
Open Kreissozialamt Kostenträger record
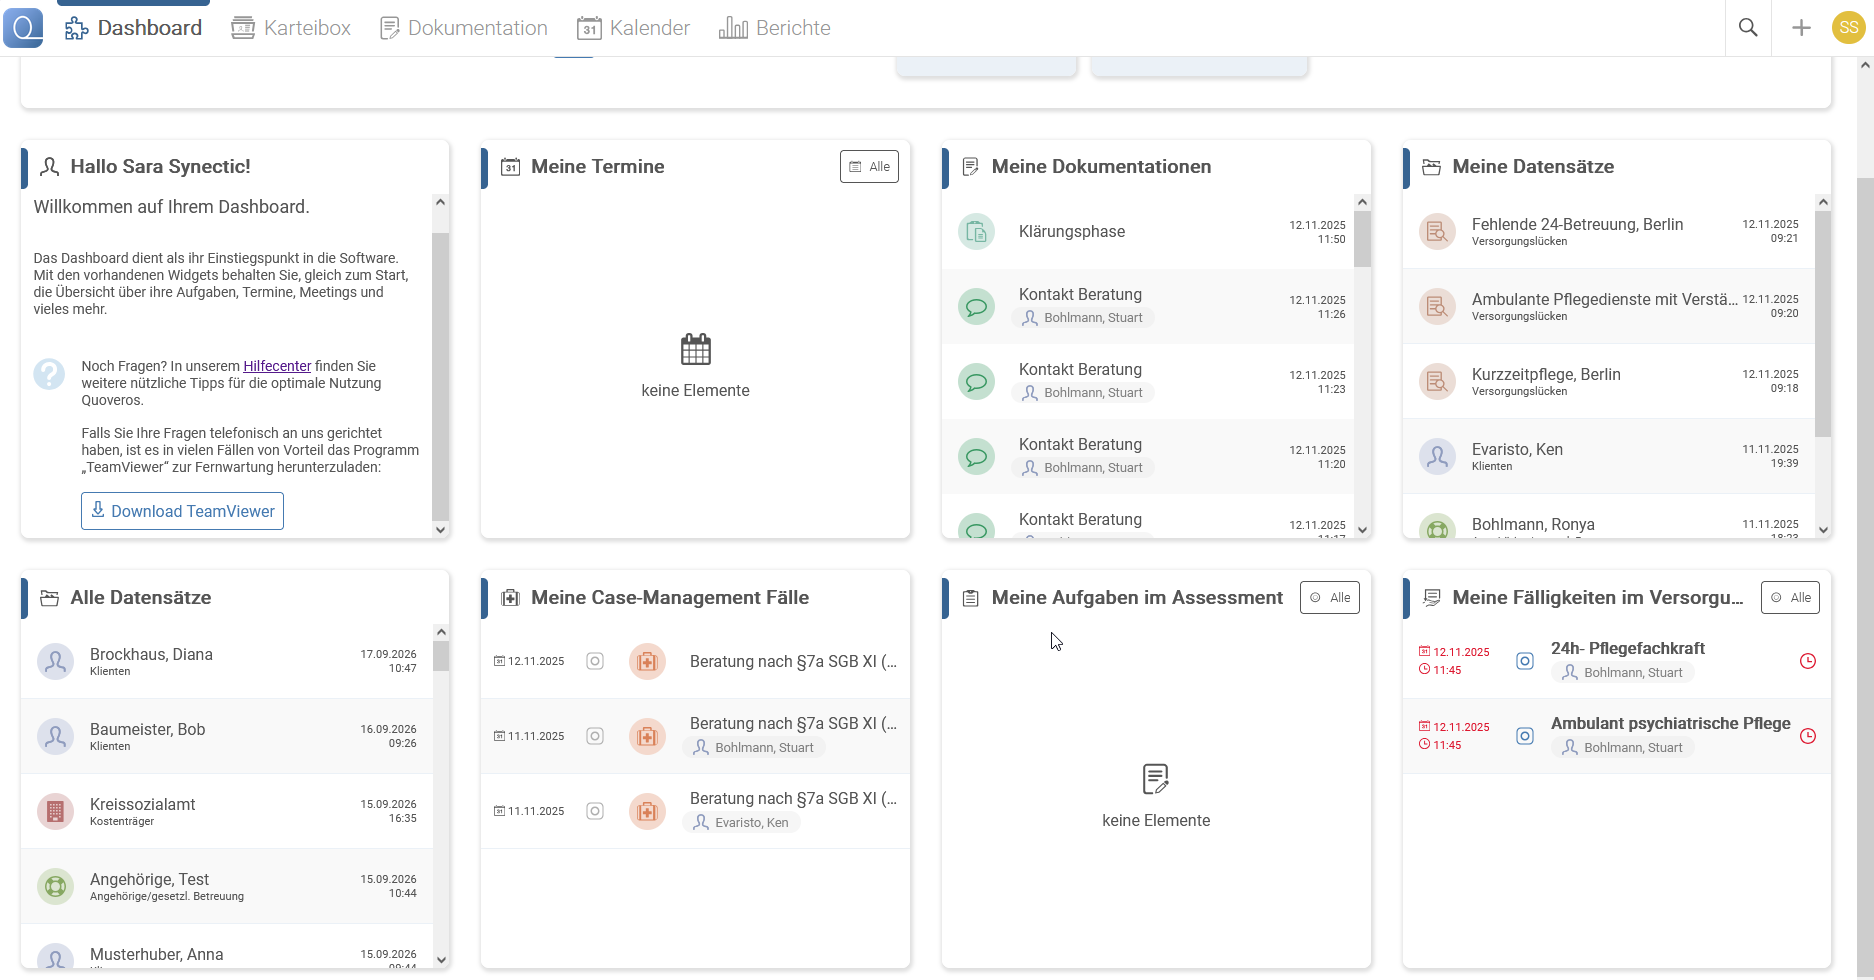pyautogui.click(x=227, y=812)
